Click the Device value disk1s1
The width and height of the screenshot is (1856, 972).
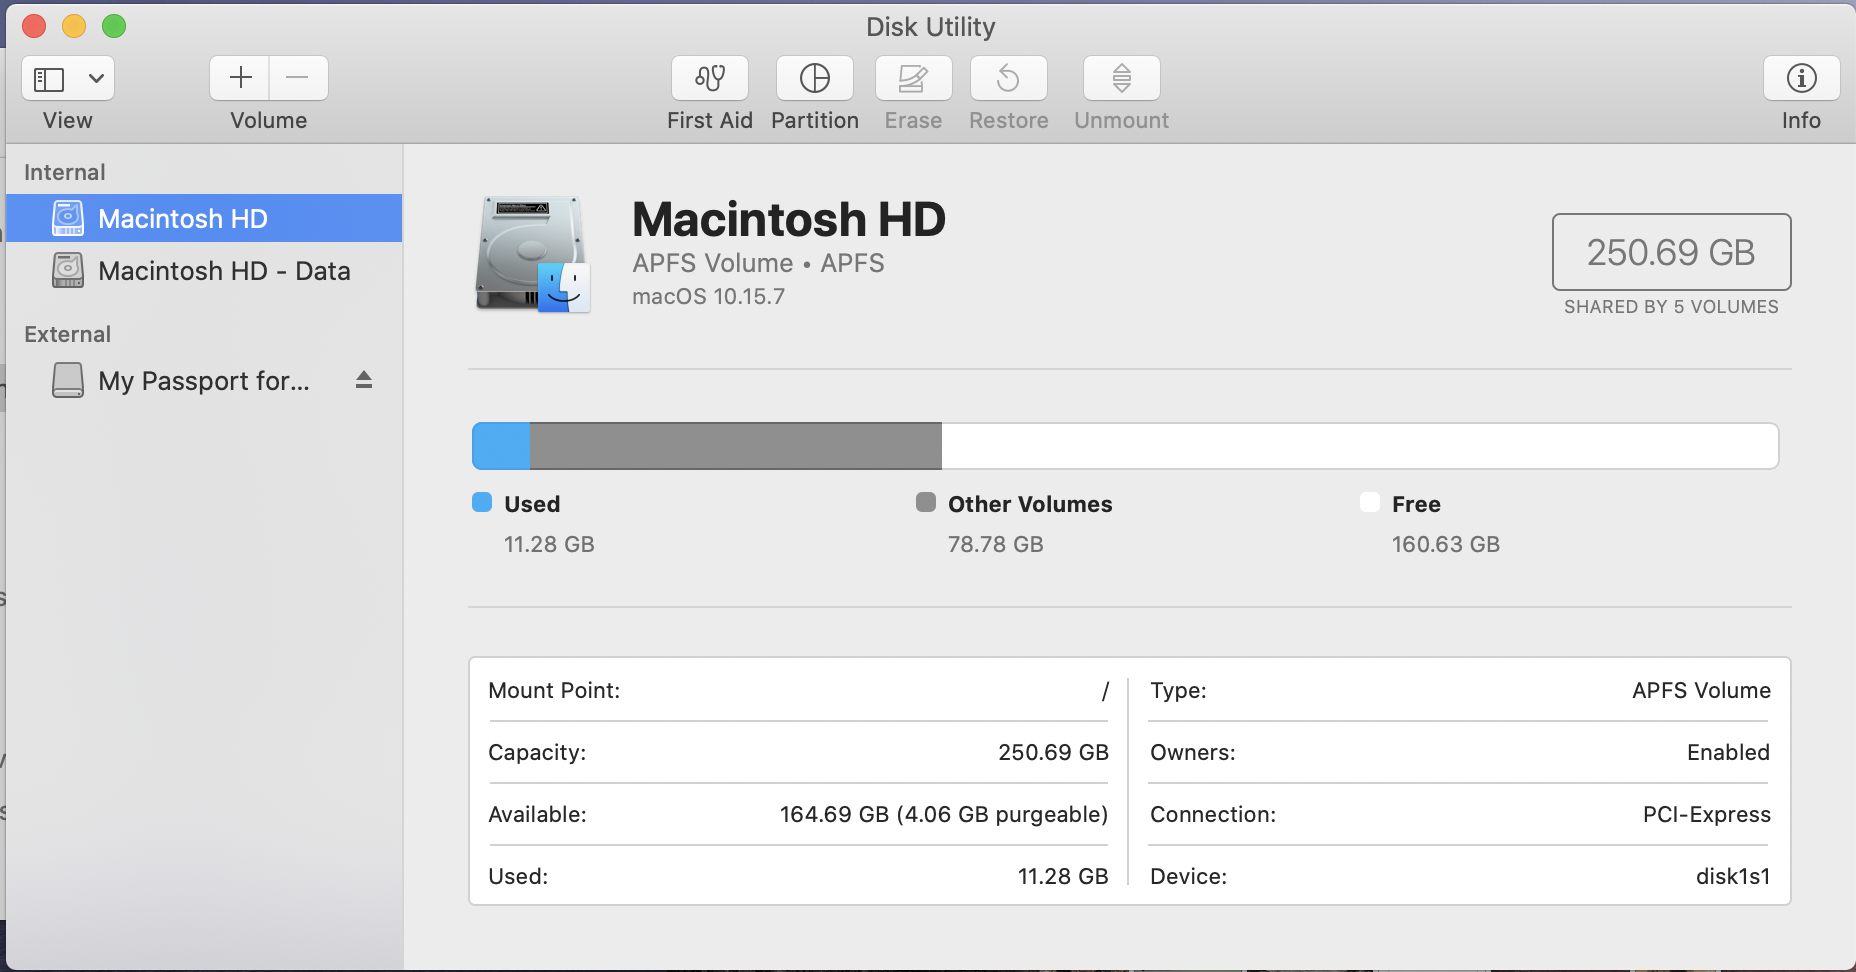[1733, 876]
